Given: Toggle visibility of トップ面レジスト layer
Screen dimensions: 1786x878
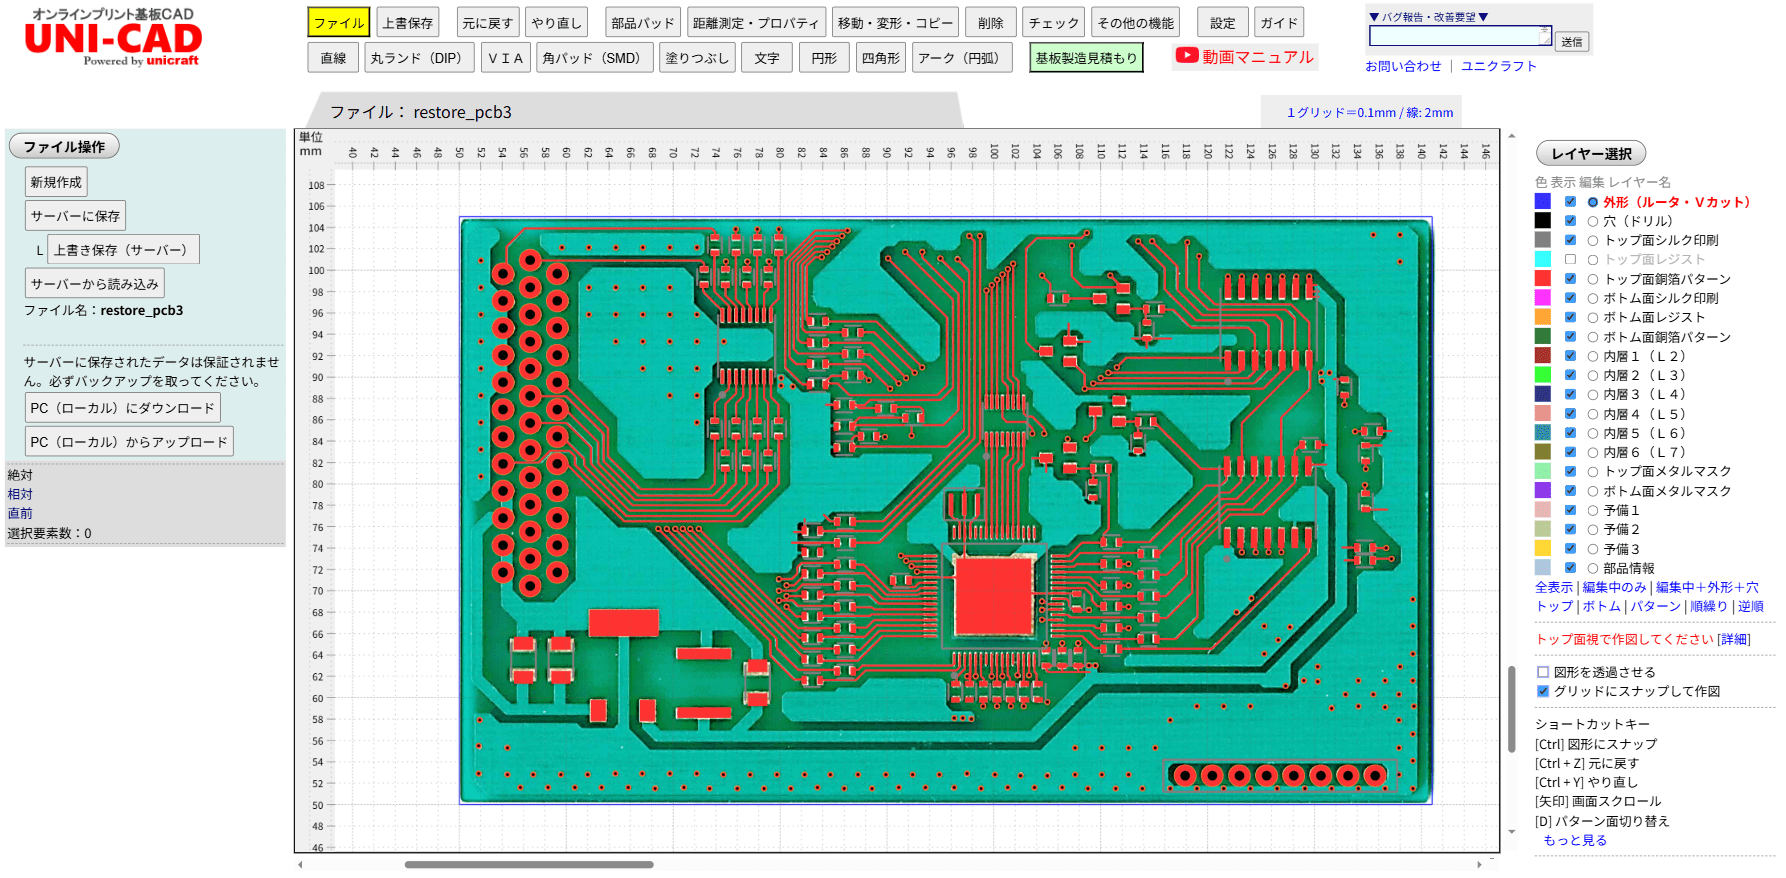Looking at the screenshot, I should 1570,260.
